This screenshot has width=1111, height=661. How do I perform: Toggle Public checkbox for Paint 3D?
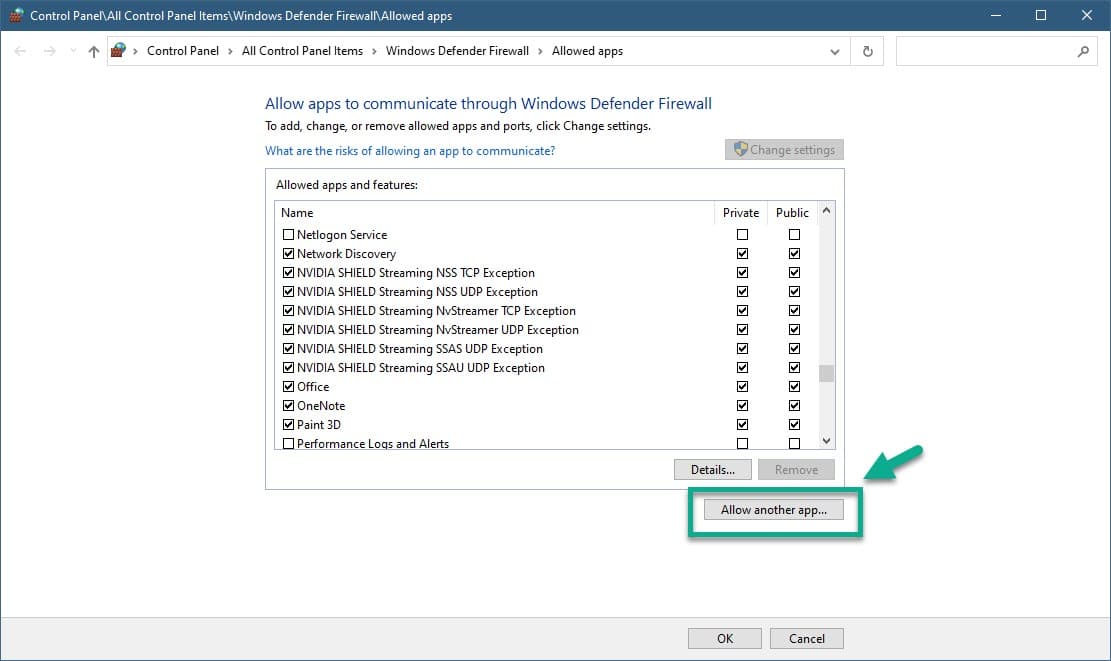click(x=794, y=425)
